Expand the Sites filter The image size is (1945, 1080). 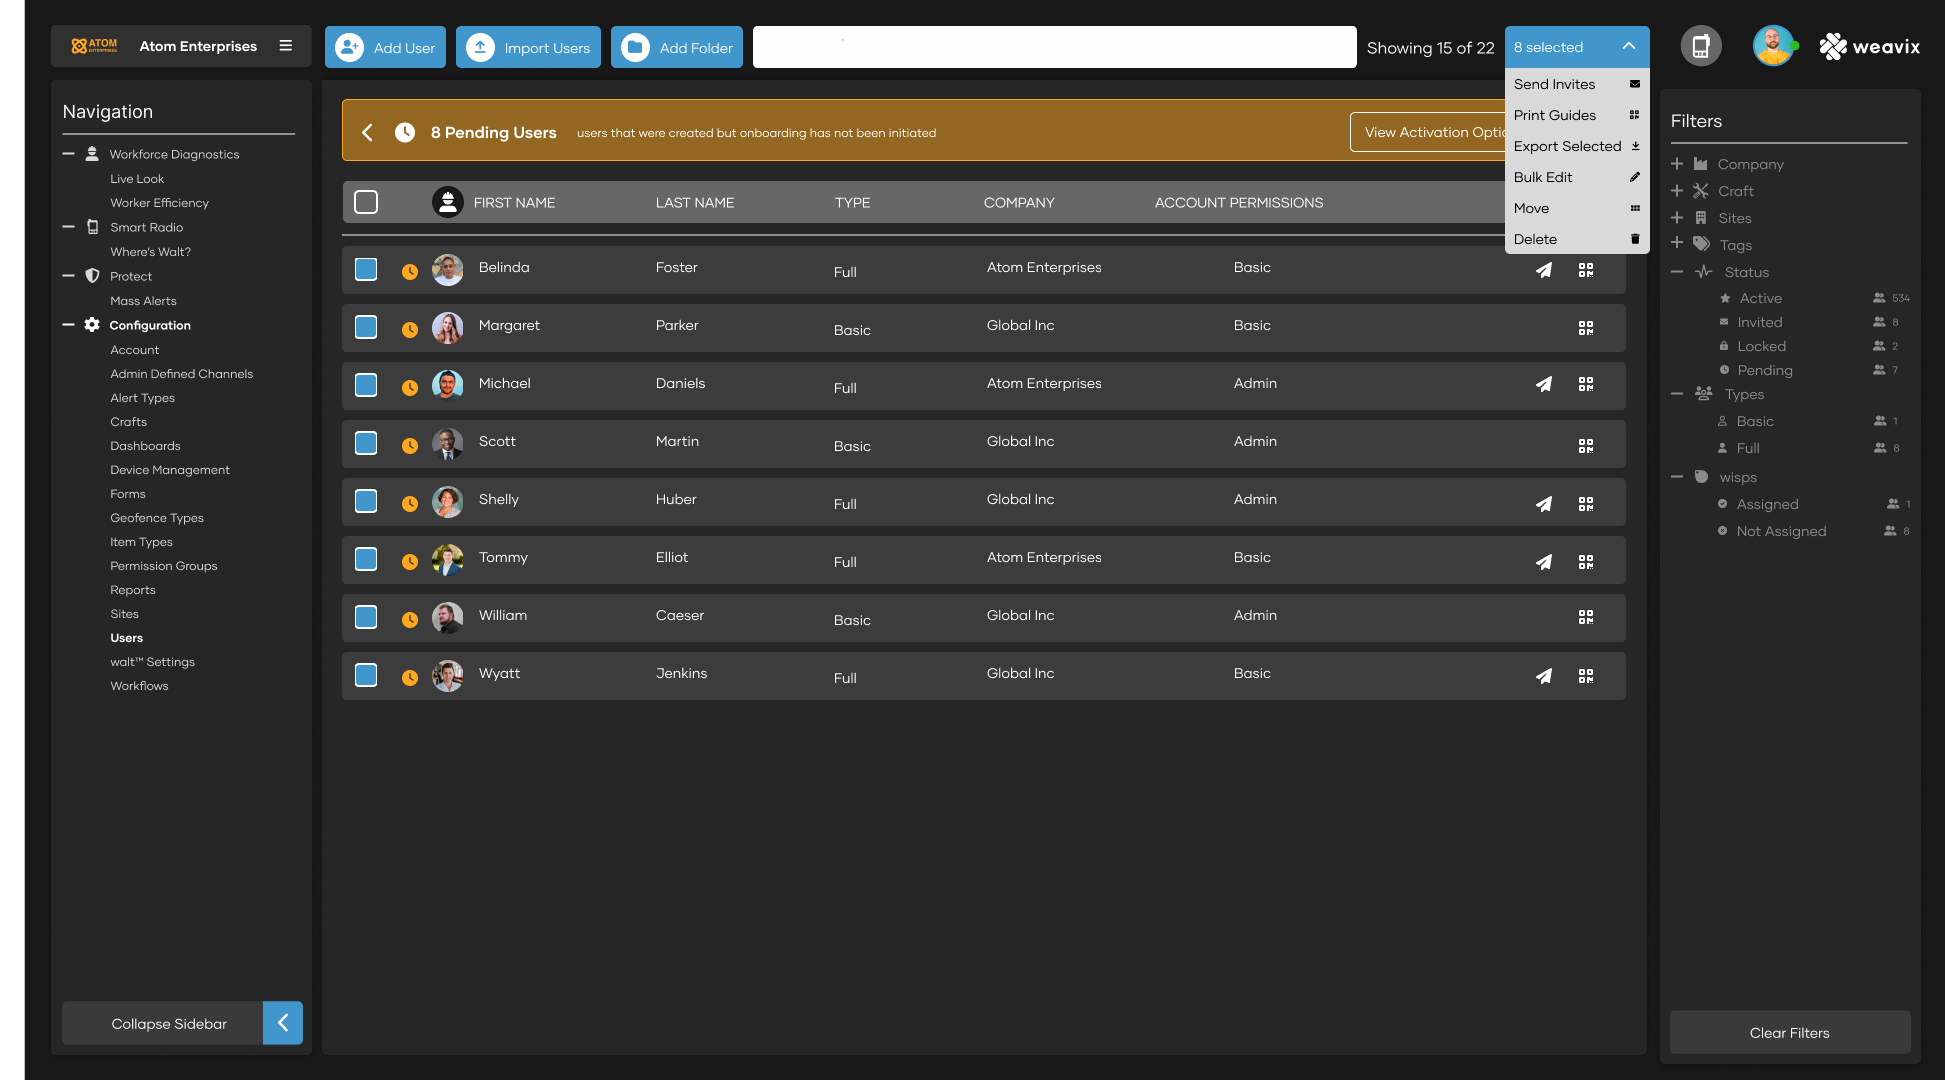click(x=1677, y=218)
